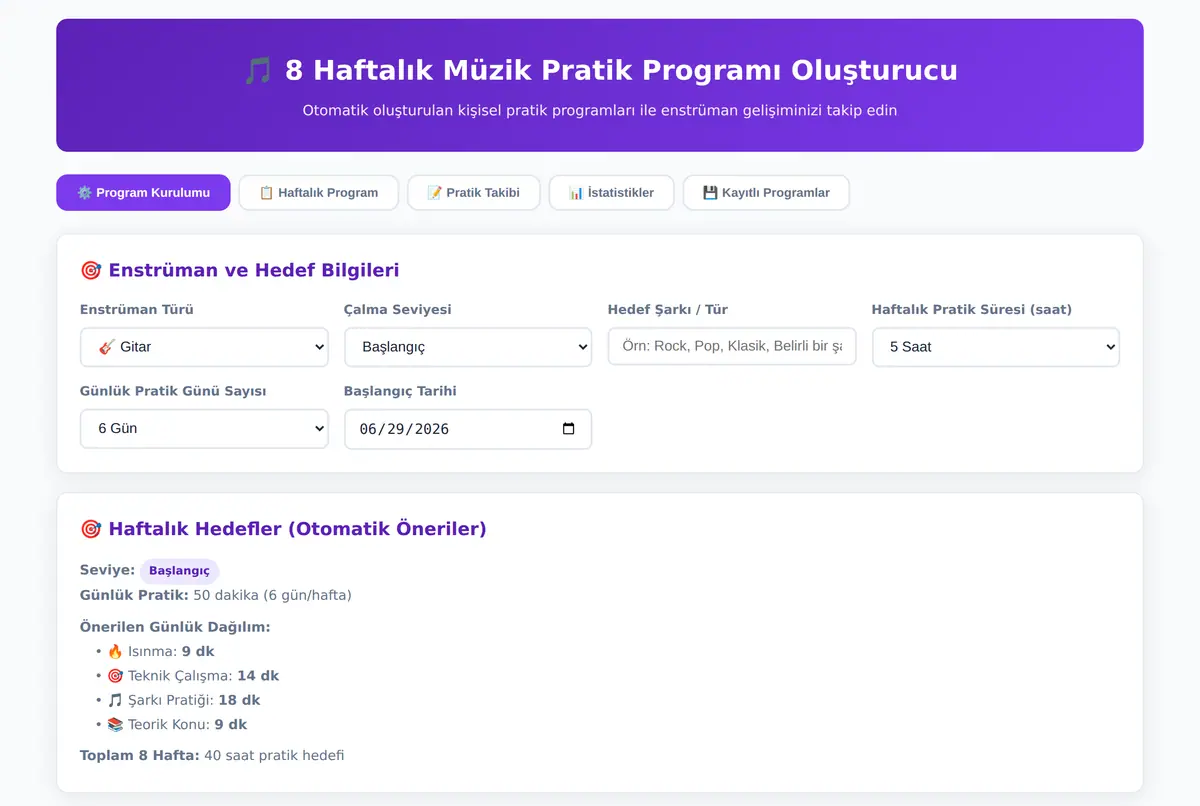
Task: Click the '50 dakika (6 gün/hafta)' text
Action: [272, 595]
